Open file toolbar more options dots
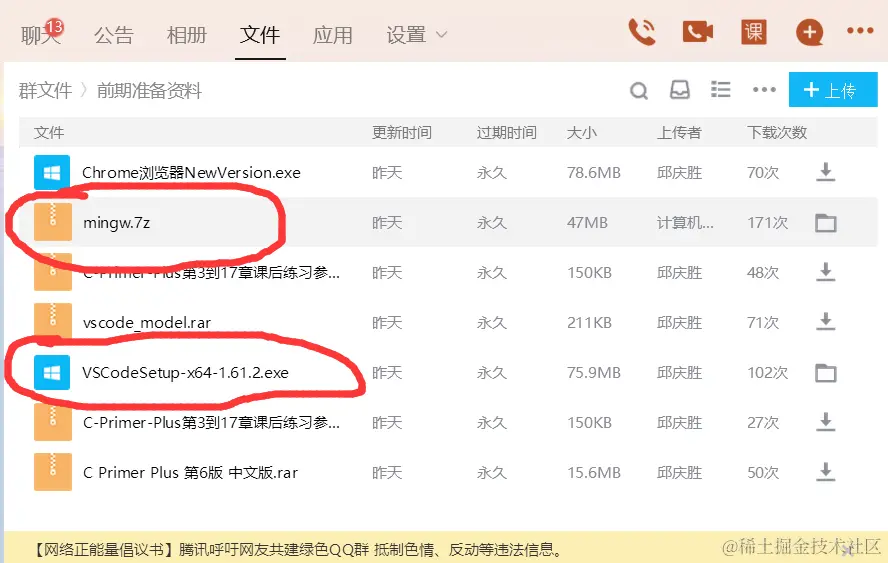The image size is (888, 563). click(x=764, y=89)
